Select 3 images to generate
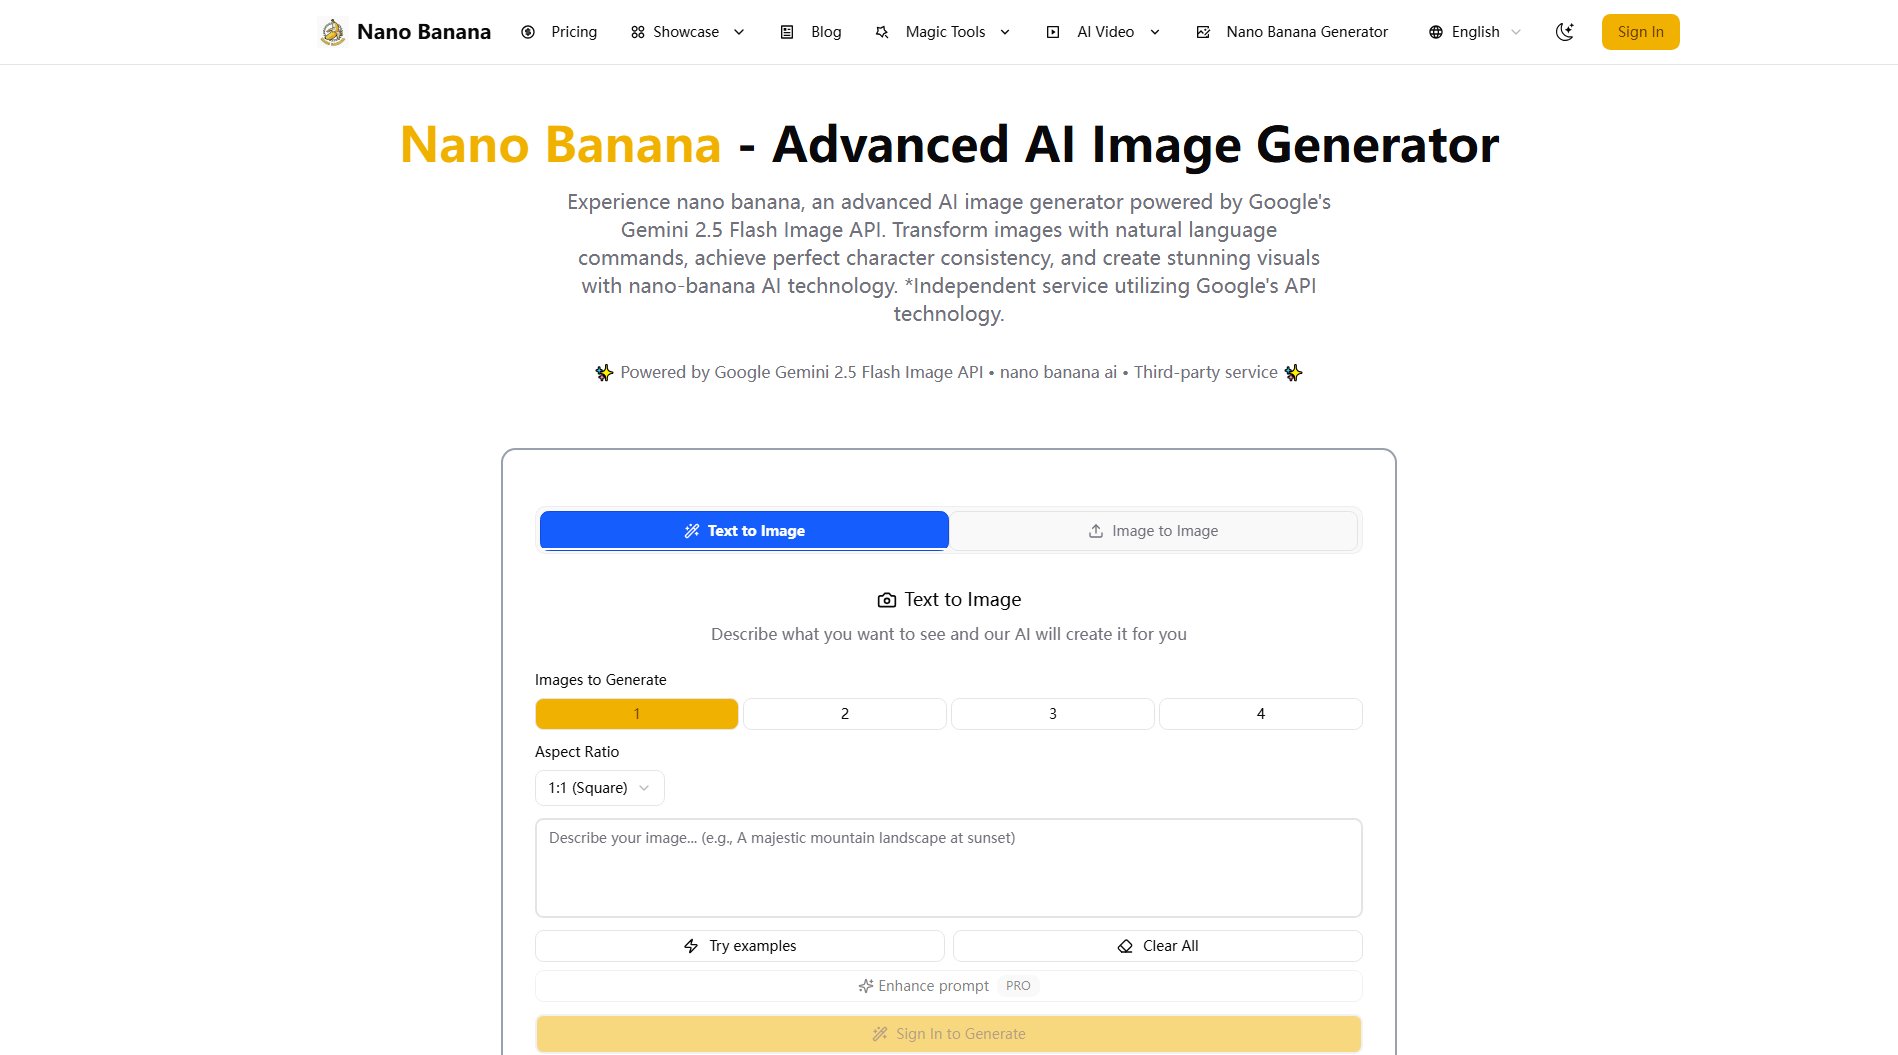 coord(1052,714)
